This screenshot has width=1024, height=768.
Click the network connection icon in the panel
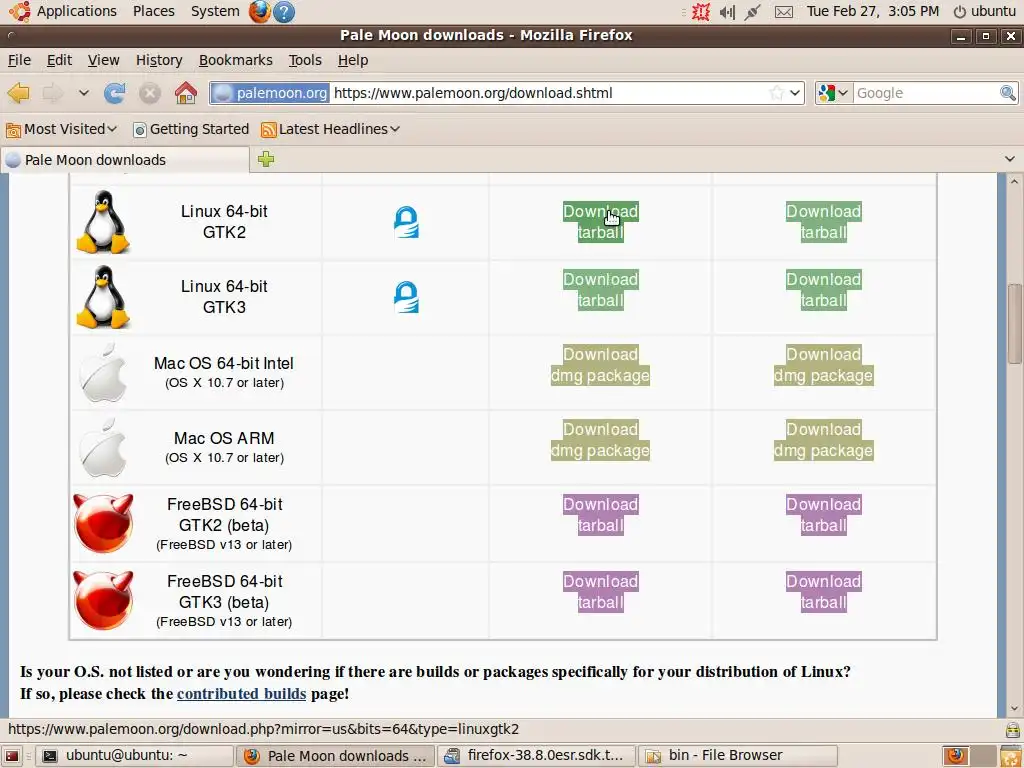752,12
